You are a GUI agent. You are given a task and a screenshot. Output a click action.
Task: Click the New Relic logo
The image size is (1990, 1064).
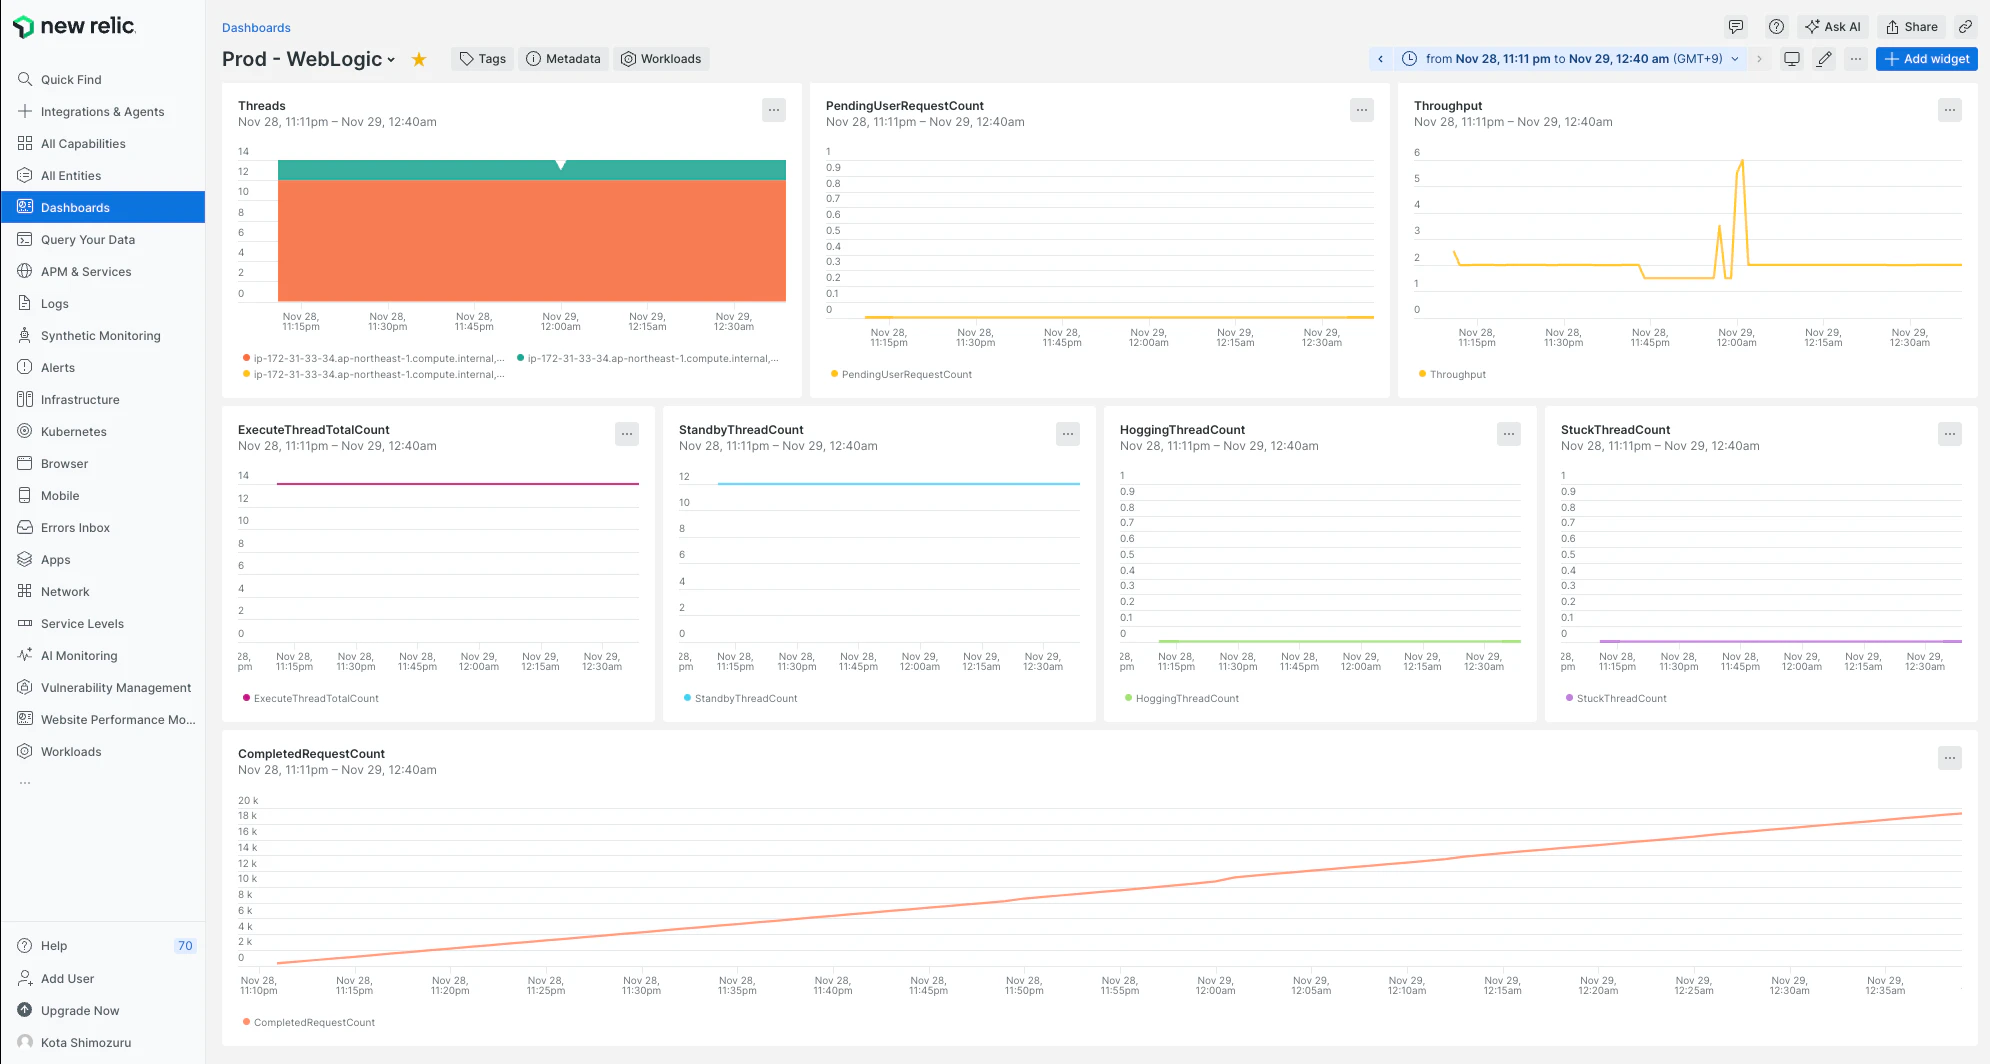coord(74,27)
